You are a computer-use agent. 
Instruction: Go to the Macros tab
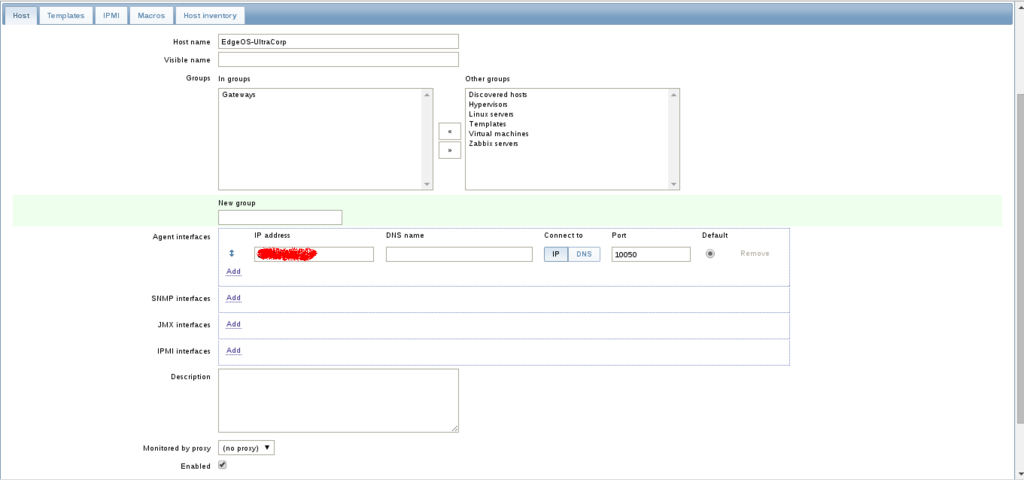pyautogui.click(x=151, y=15)
